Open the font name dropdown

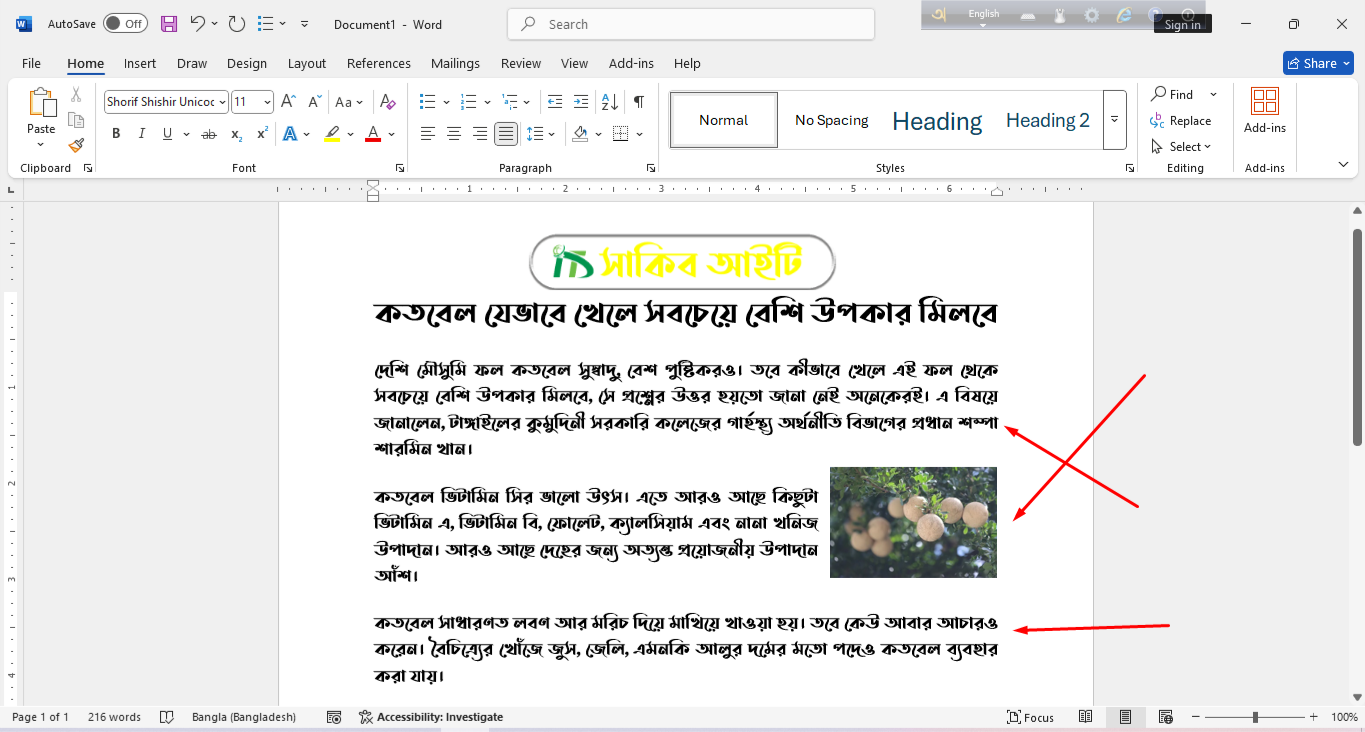pyautogui.click(x=222, y=102)
